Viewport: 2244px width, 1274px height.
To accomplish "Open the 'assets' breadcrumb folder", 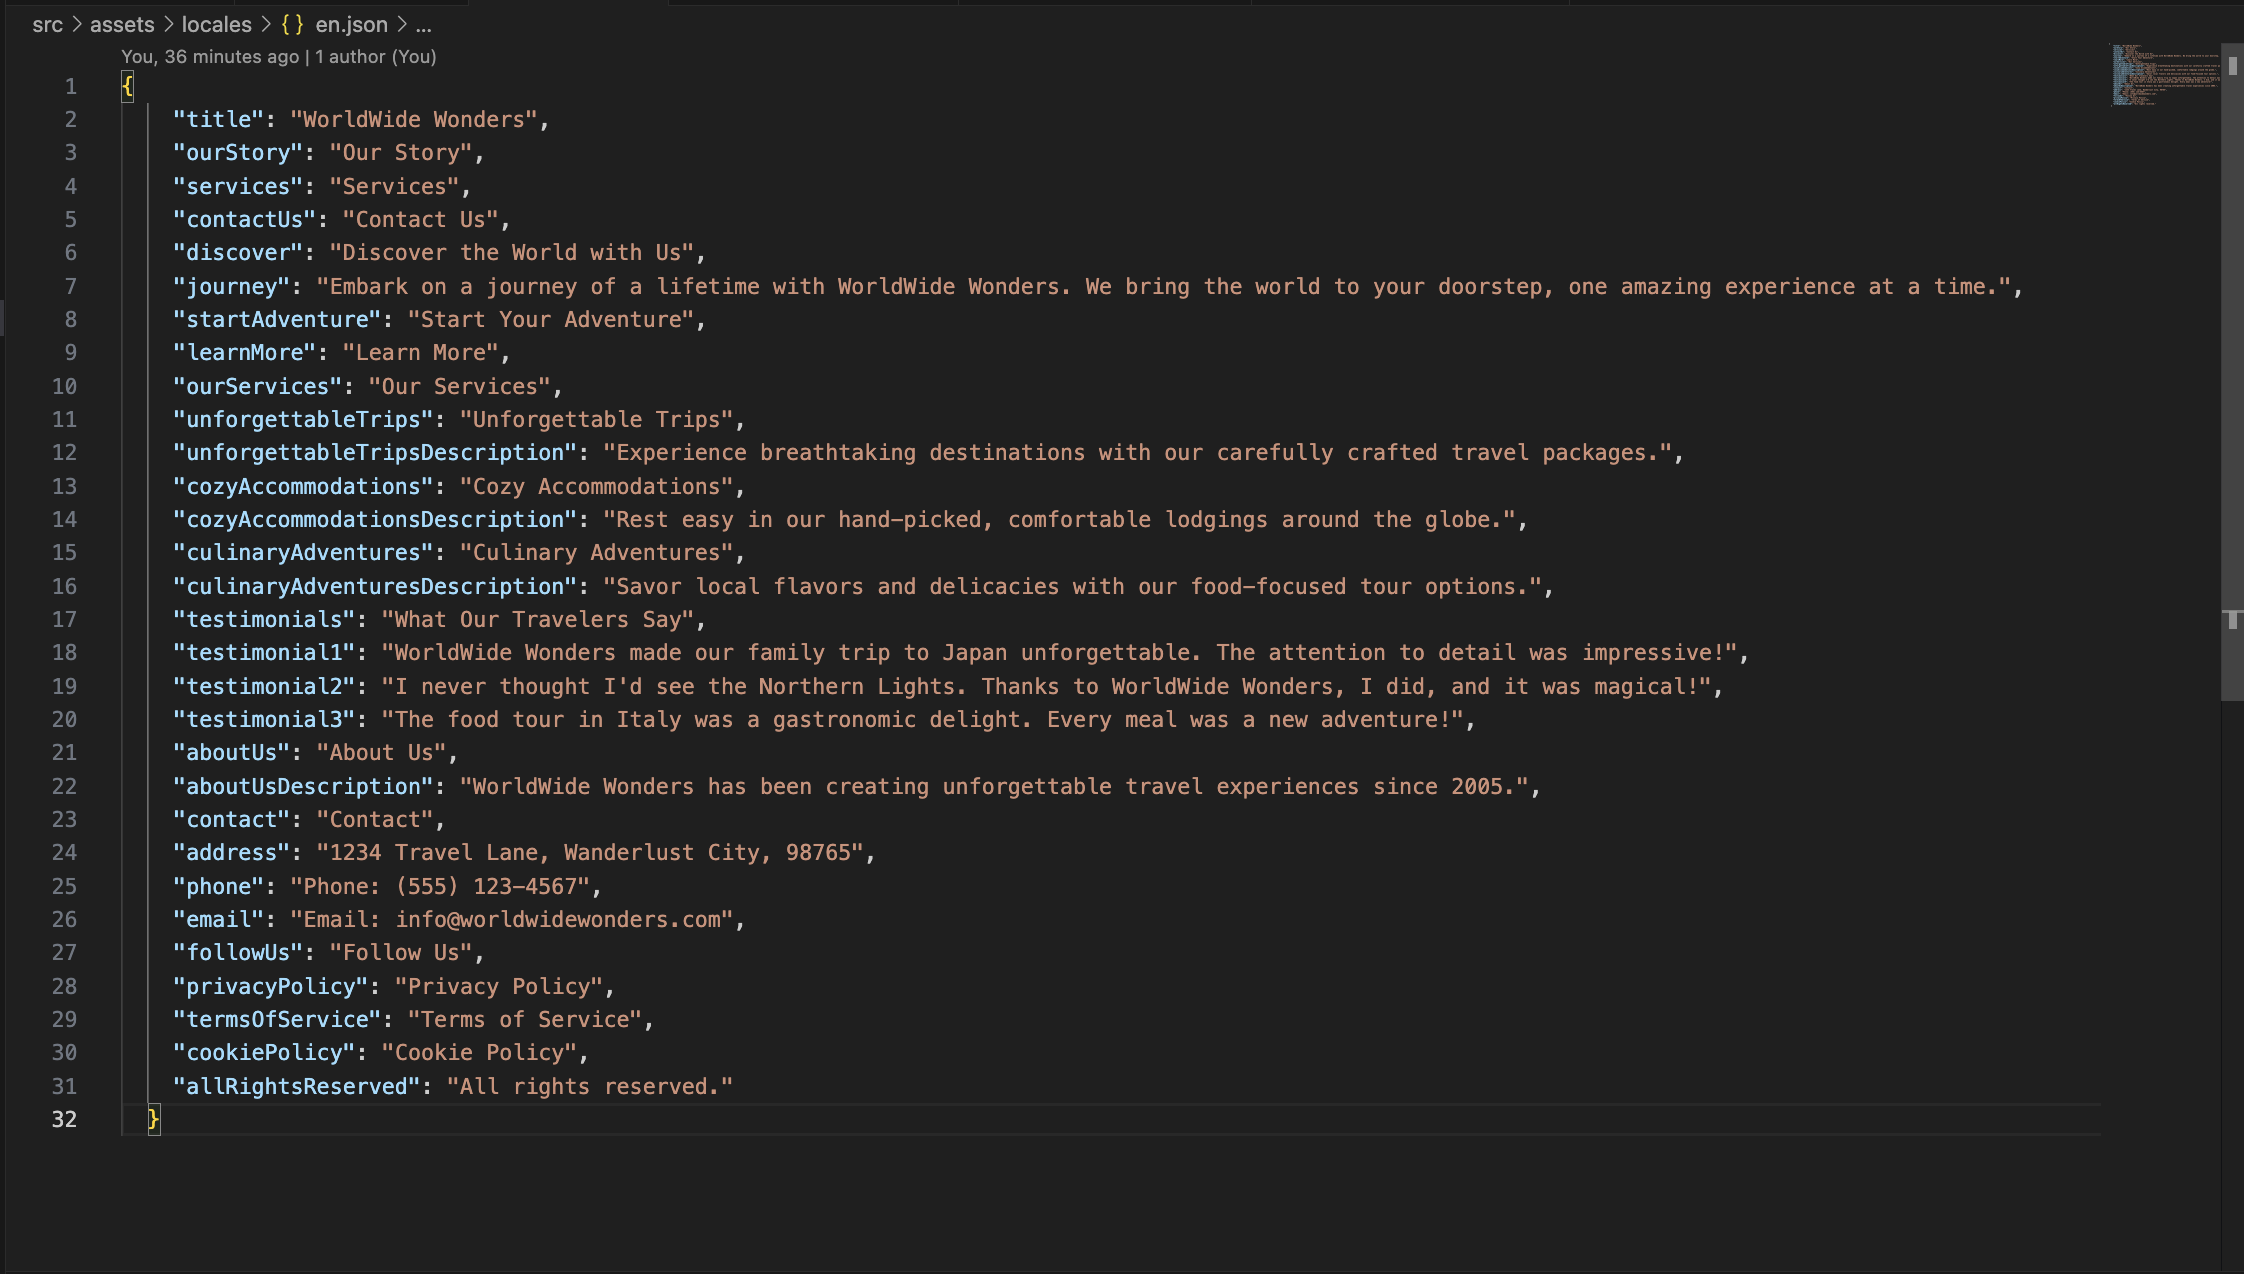I will (122, 24).
